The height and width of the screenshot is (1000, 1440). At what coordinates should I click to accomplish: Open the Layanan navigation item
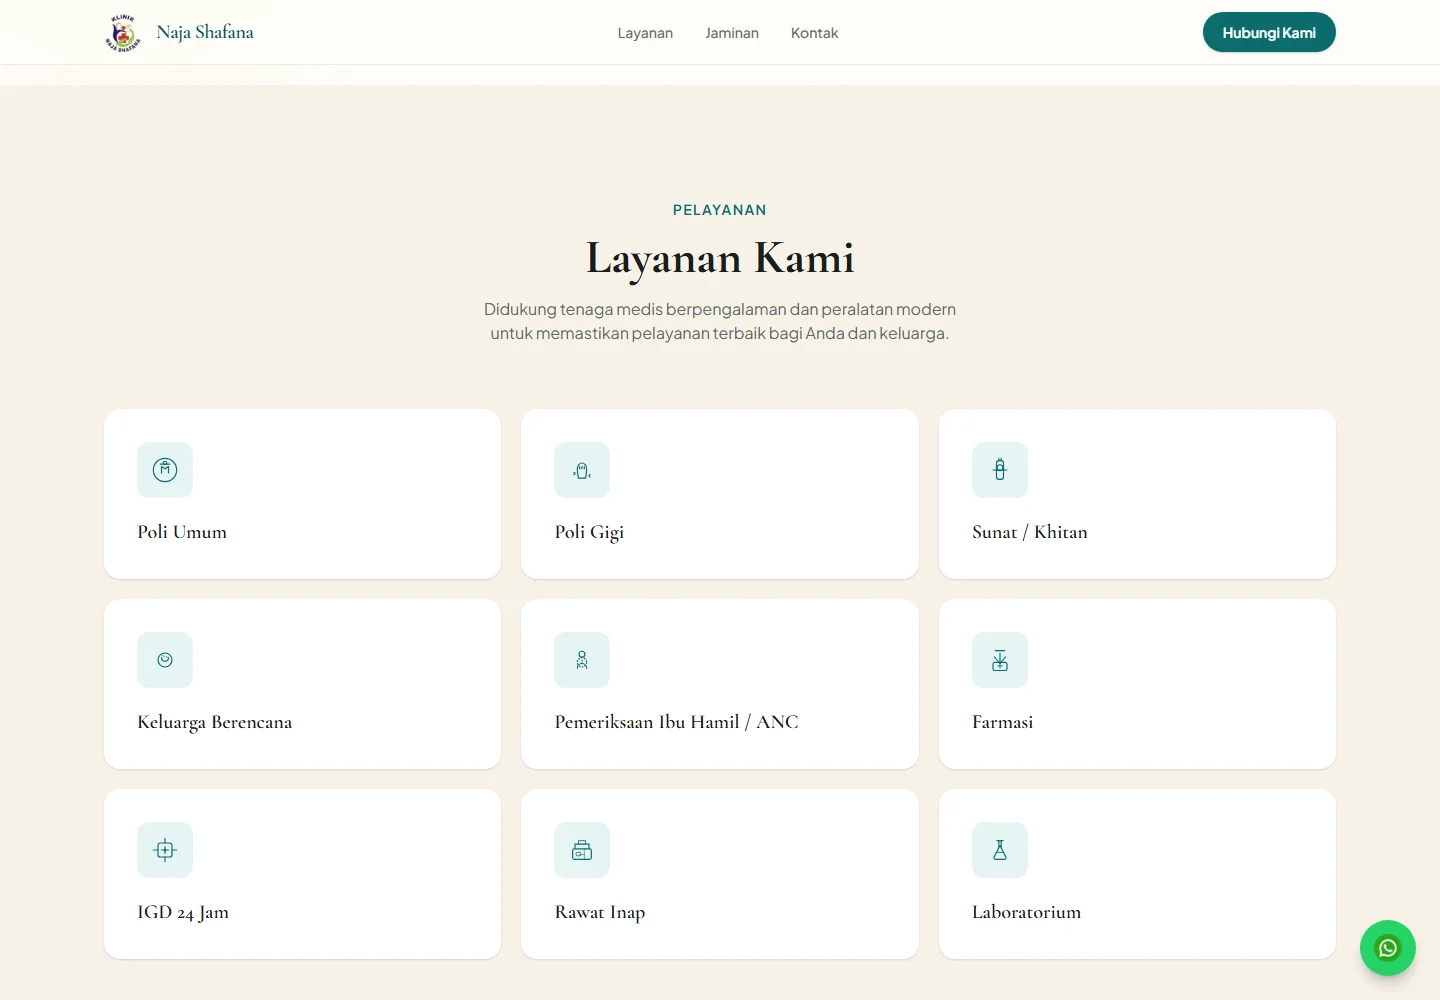(645, 33)
